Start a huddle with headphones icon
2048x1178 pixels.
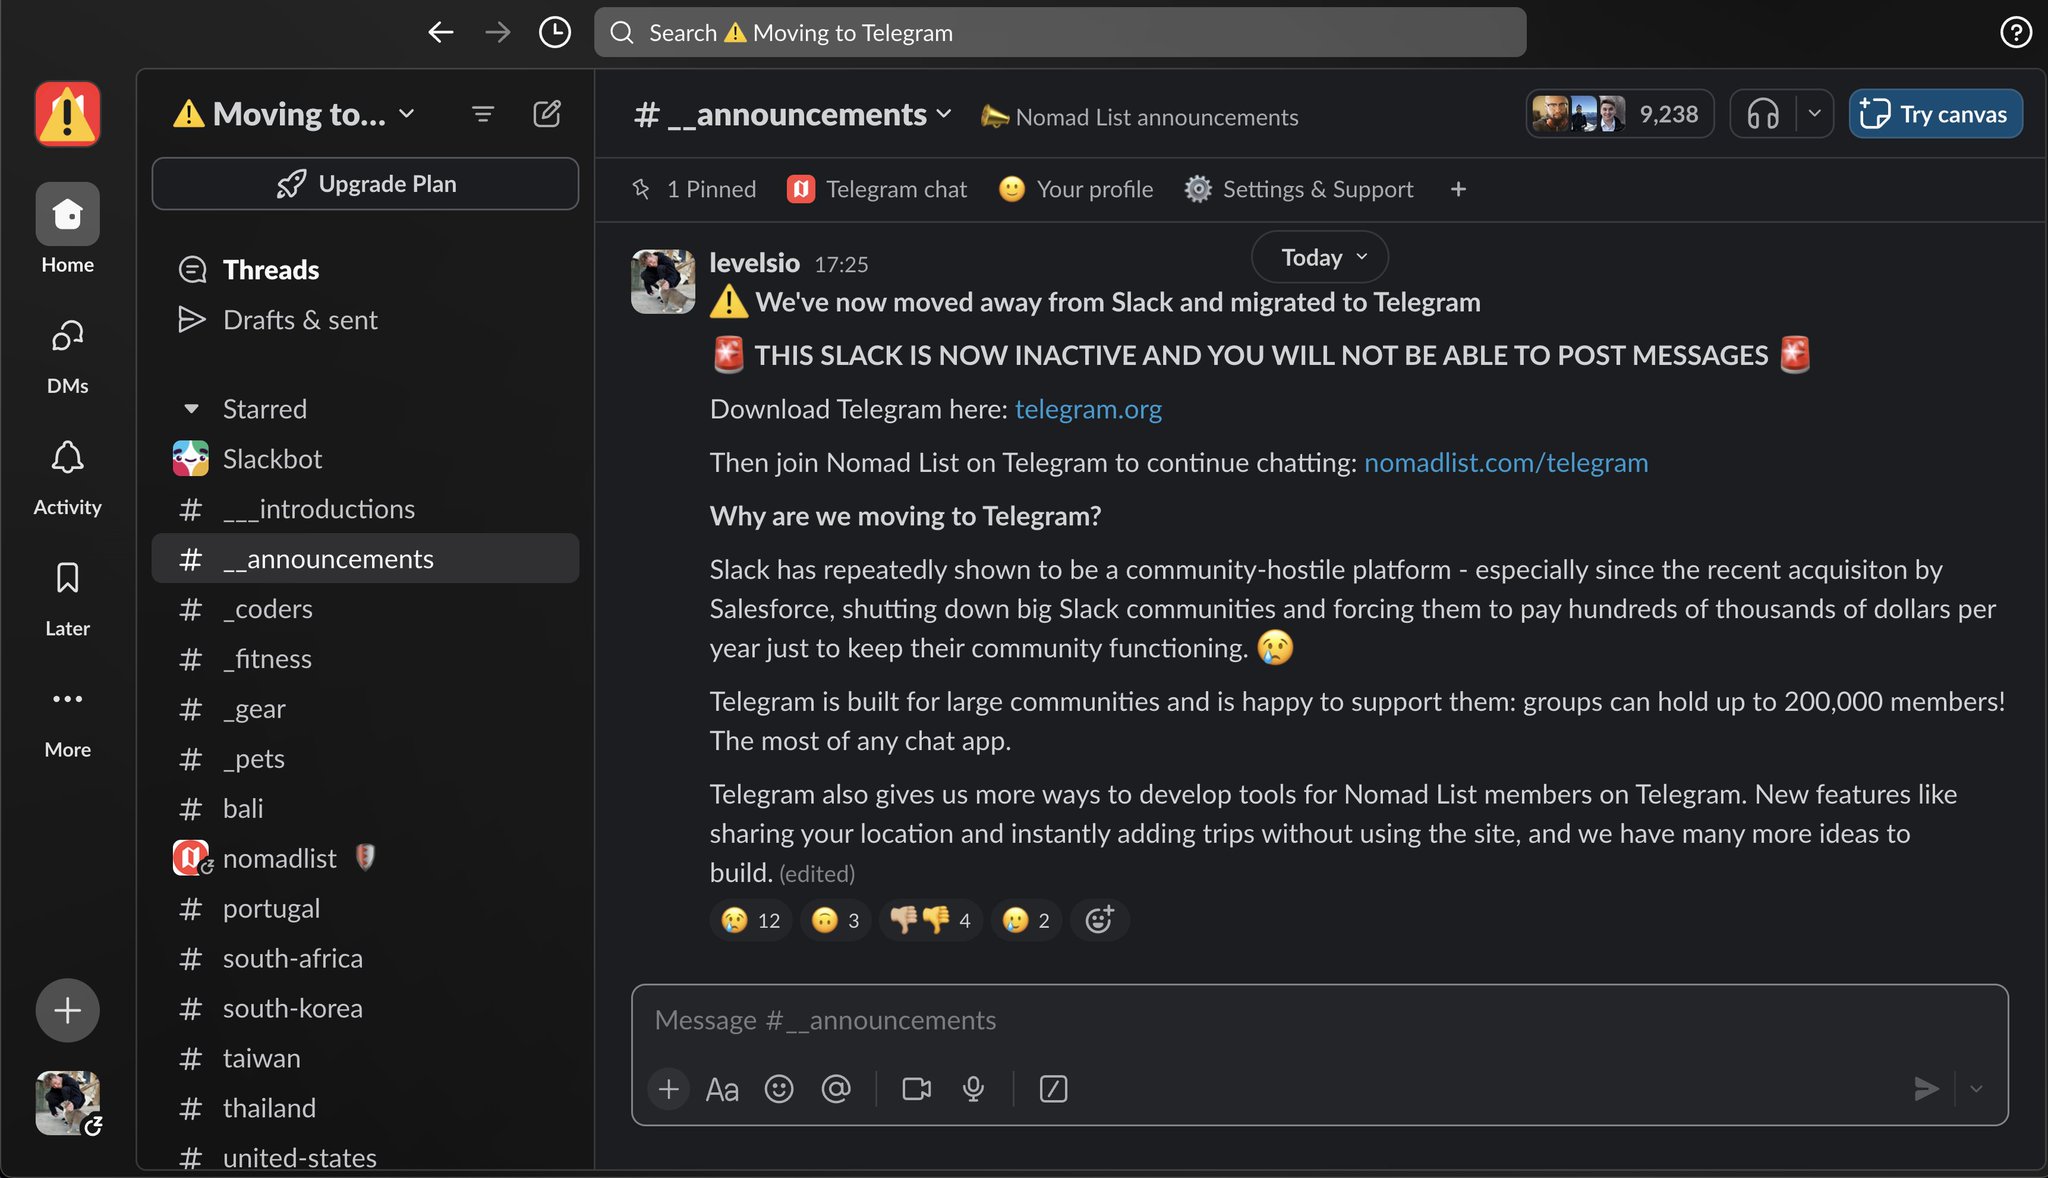[1763, 114]
